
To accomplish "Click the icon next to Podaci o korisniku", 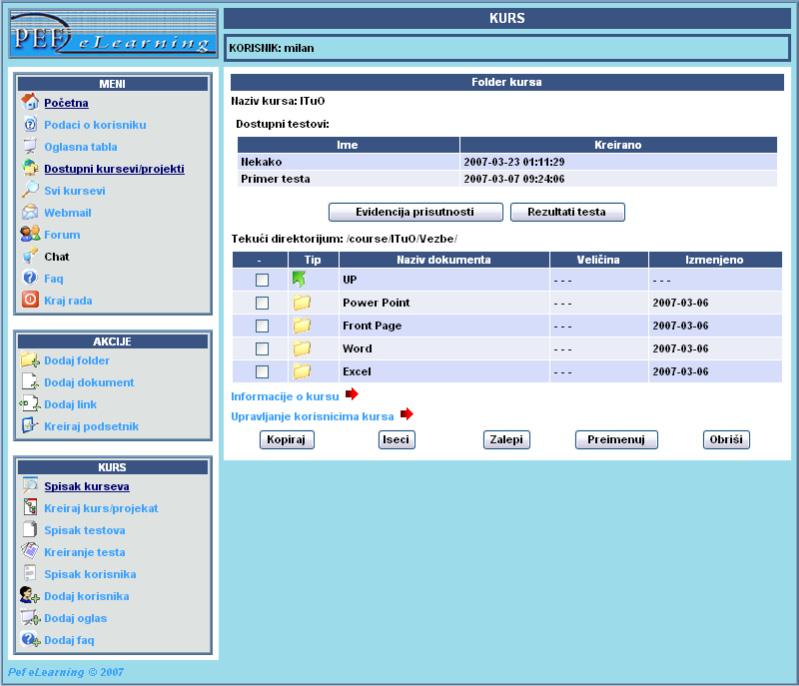I will [x=30, y=124].
